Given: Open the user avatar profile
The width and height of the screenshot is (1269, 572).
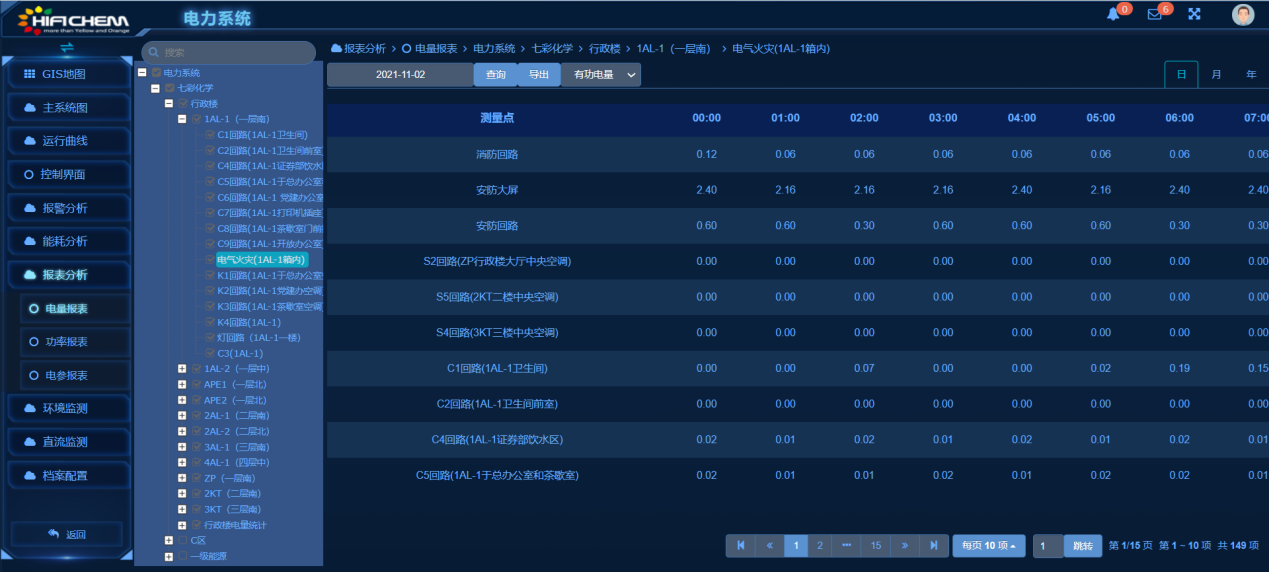Looking at the screenshot, I should click(1242, 14).
